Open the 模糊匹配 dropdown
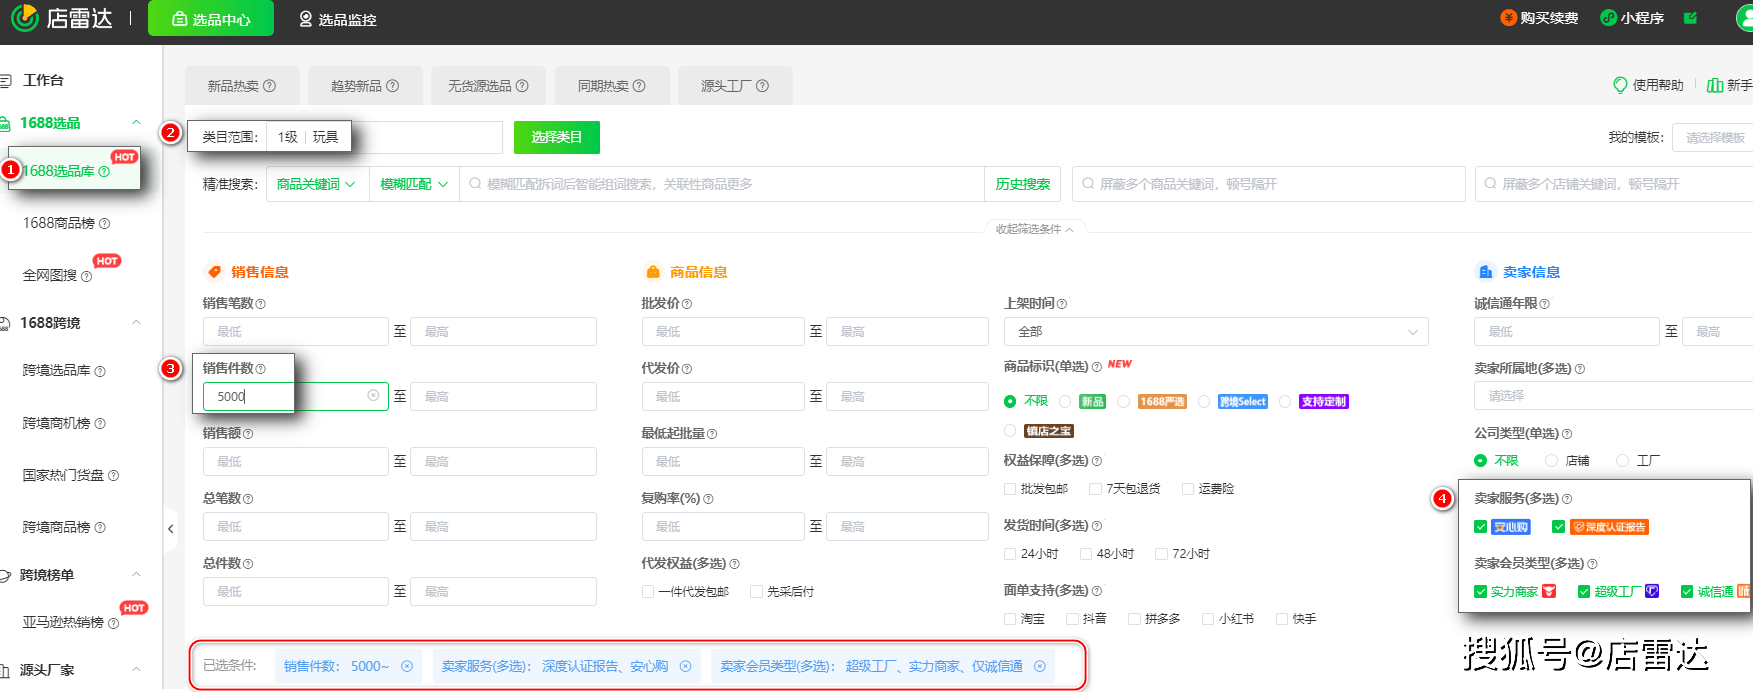Screen dimensions: 1753x692 click(414, 184)
